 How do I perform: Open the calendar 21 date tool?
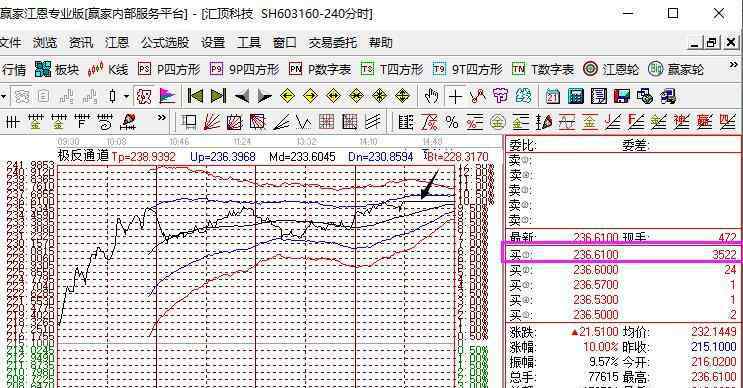tap(553, 97)
